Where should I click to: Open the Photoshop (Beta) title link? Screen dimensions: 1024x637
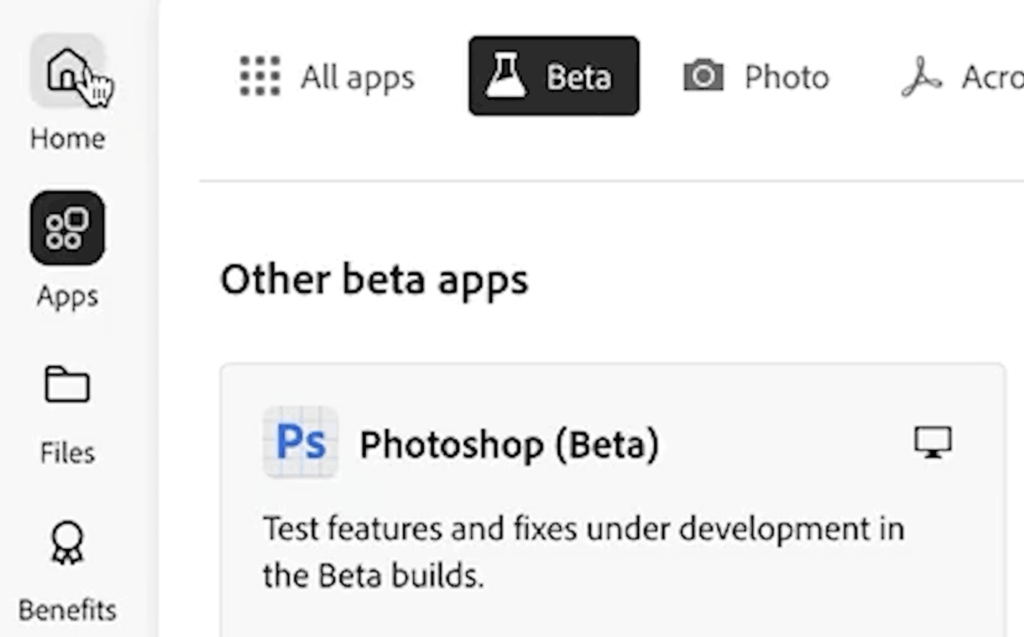click(x=509, y=444)
